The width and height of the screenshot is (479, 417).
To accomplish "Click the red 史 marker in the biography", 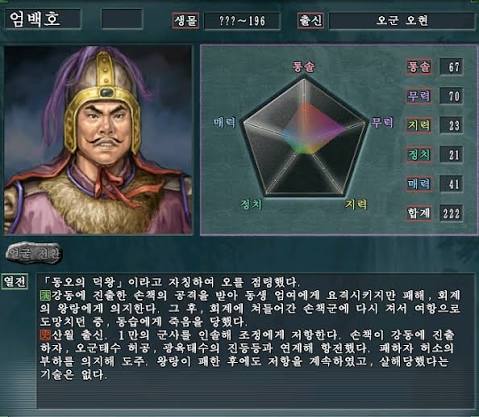I will click(45, 335).
